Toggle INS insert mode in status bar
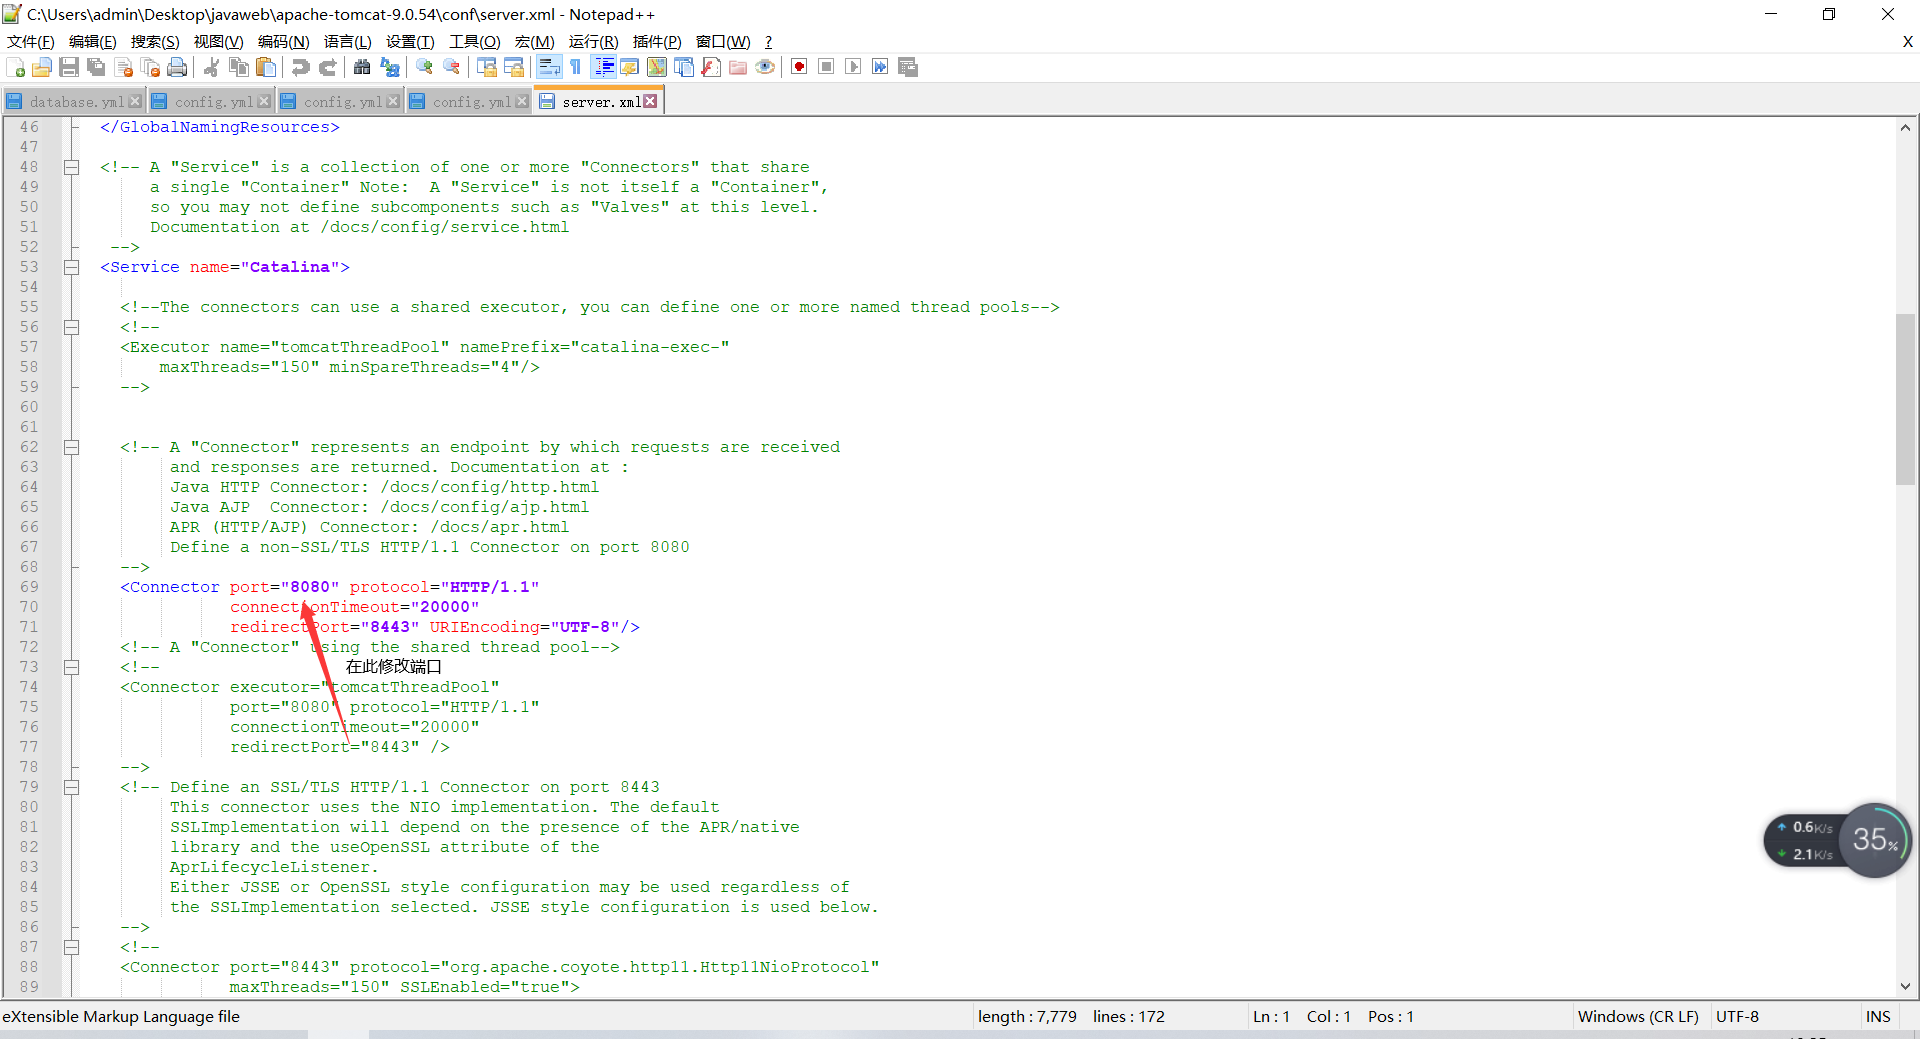 [x=1878, y=1016]
